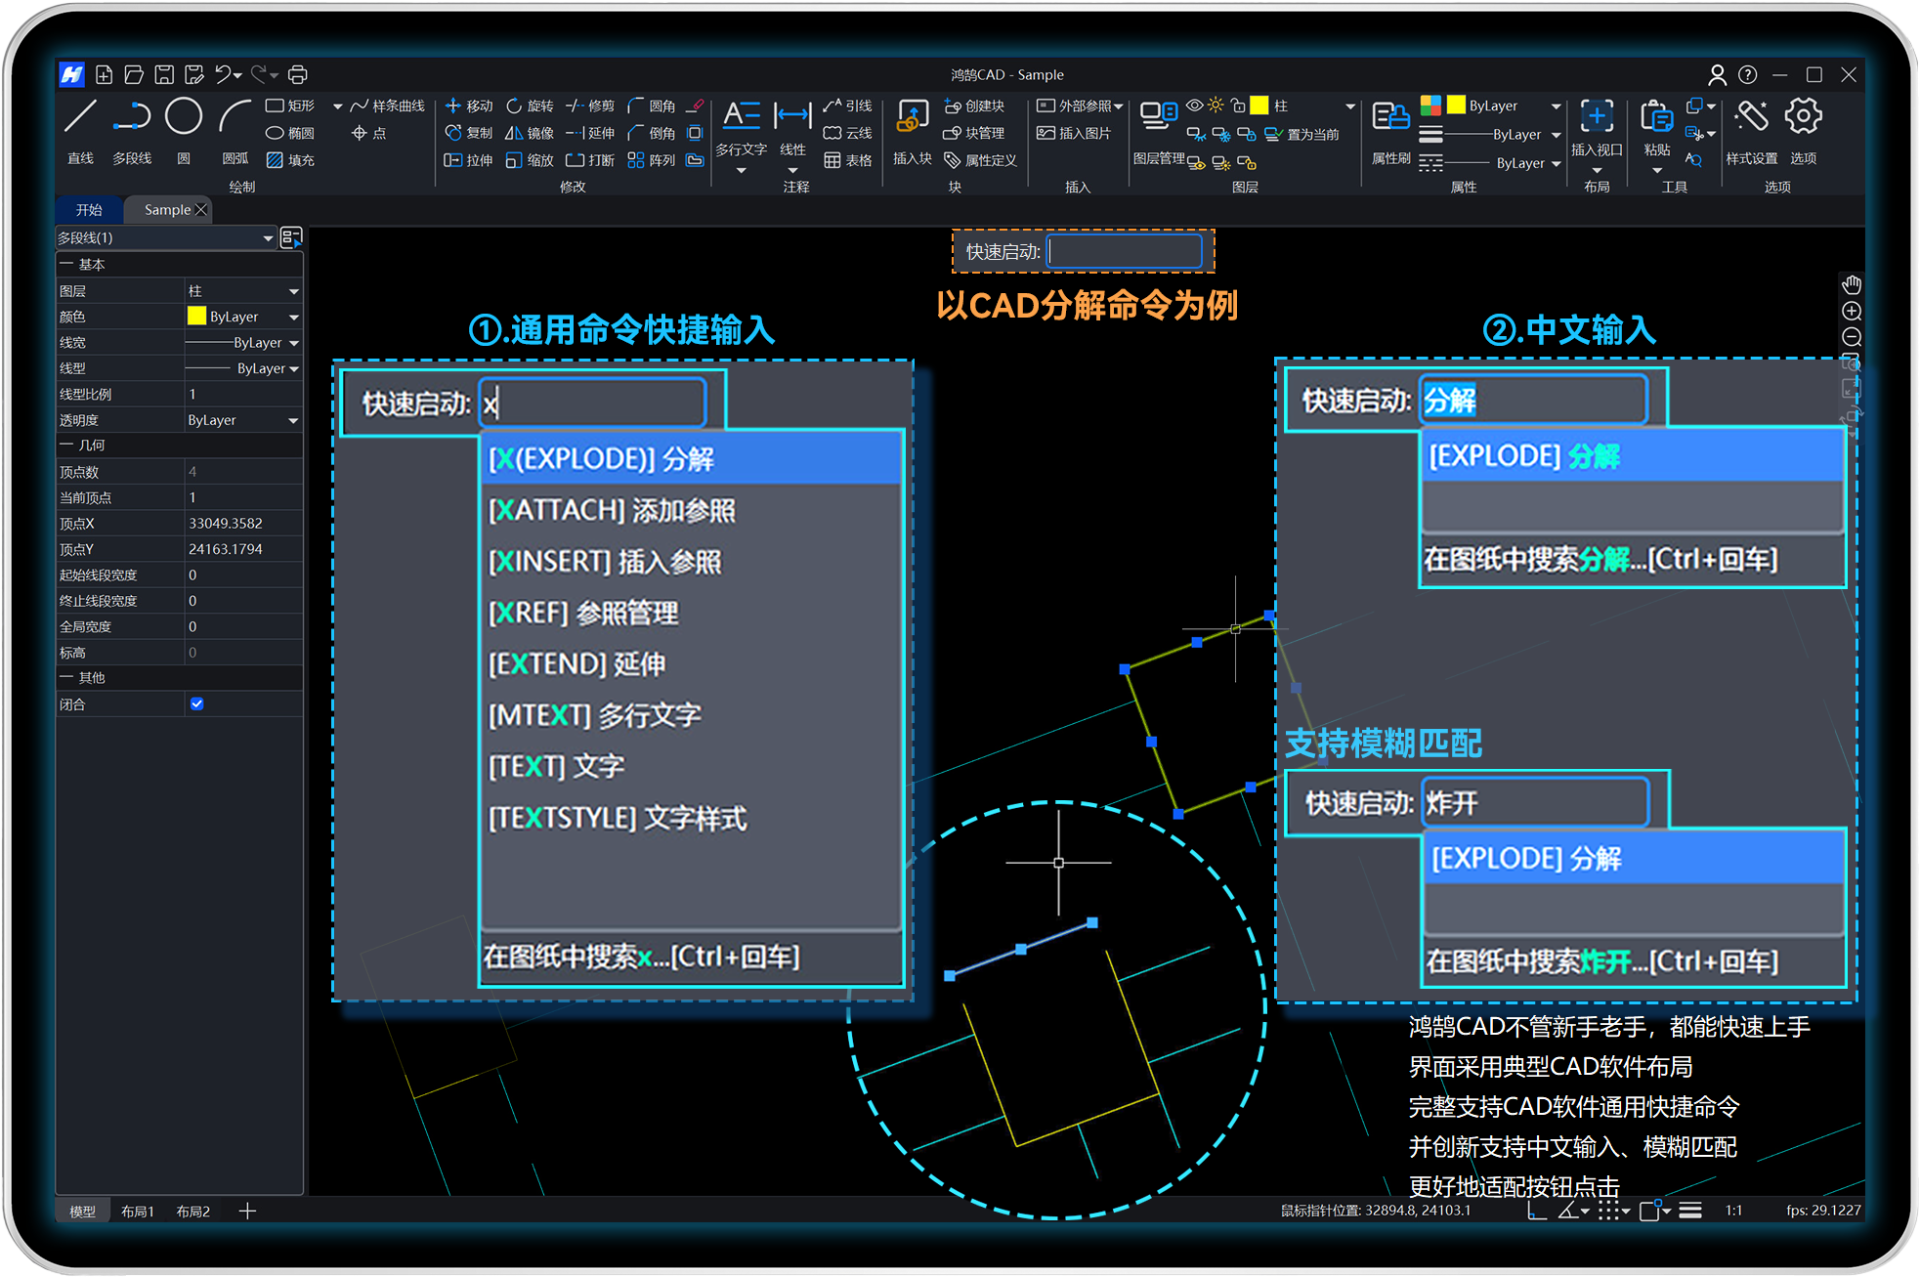The width and height of the screenshot is (1920, 1277).
Task: Add a 引线 leader annotation
Action: point(847,106)
